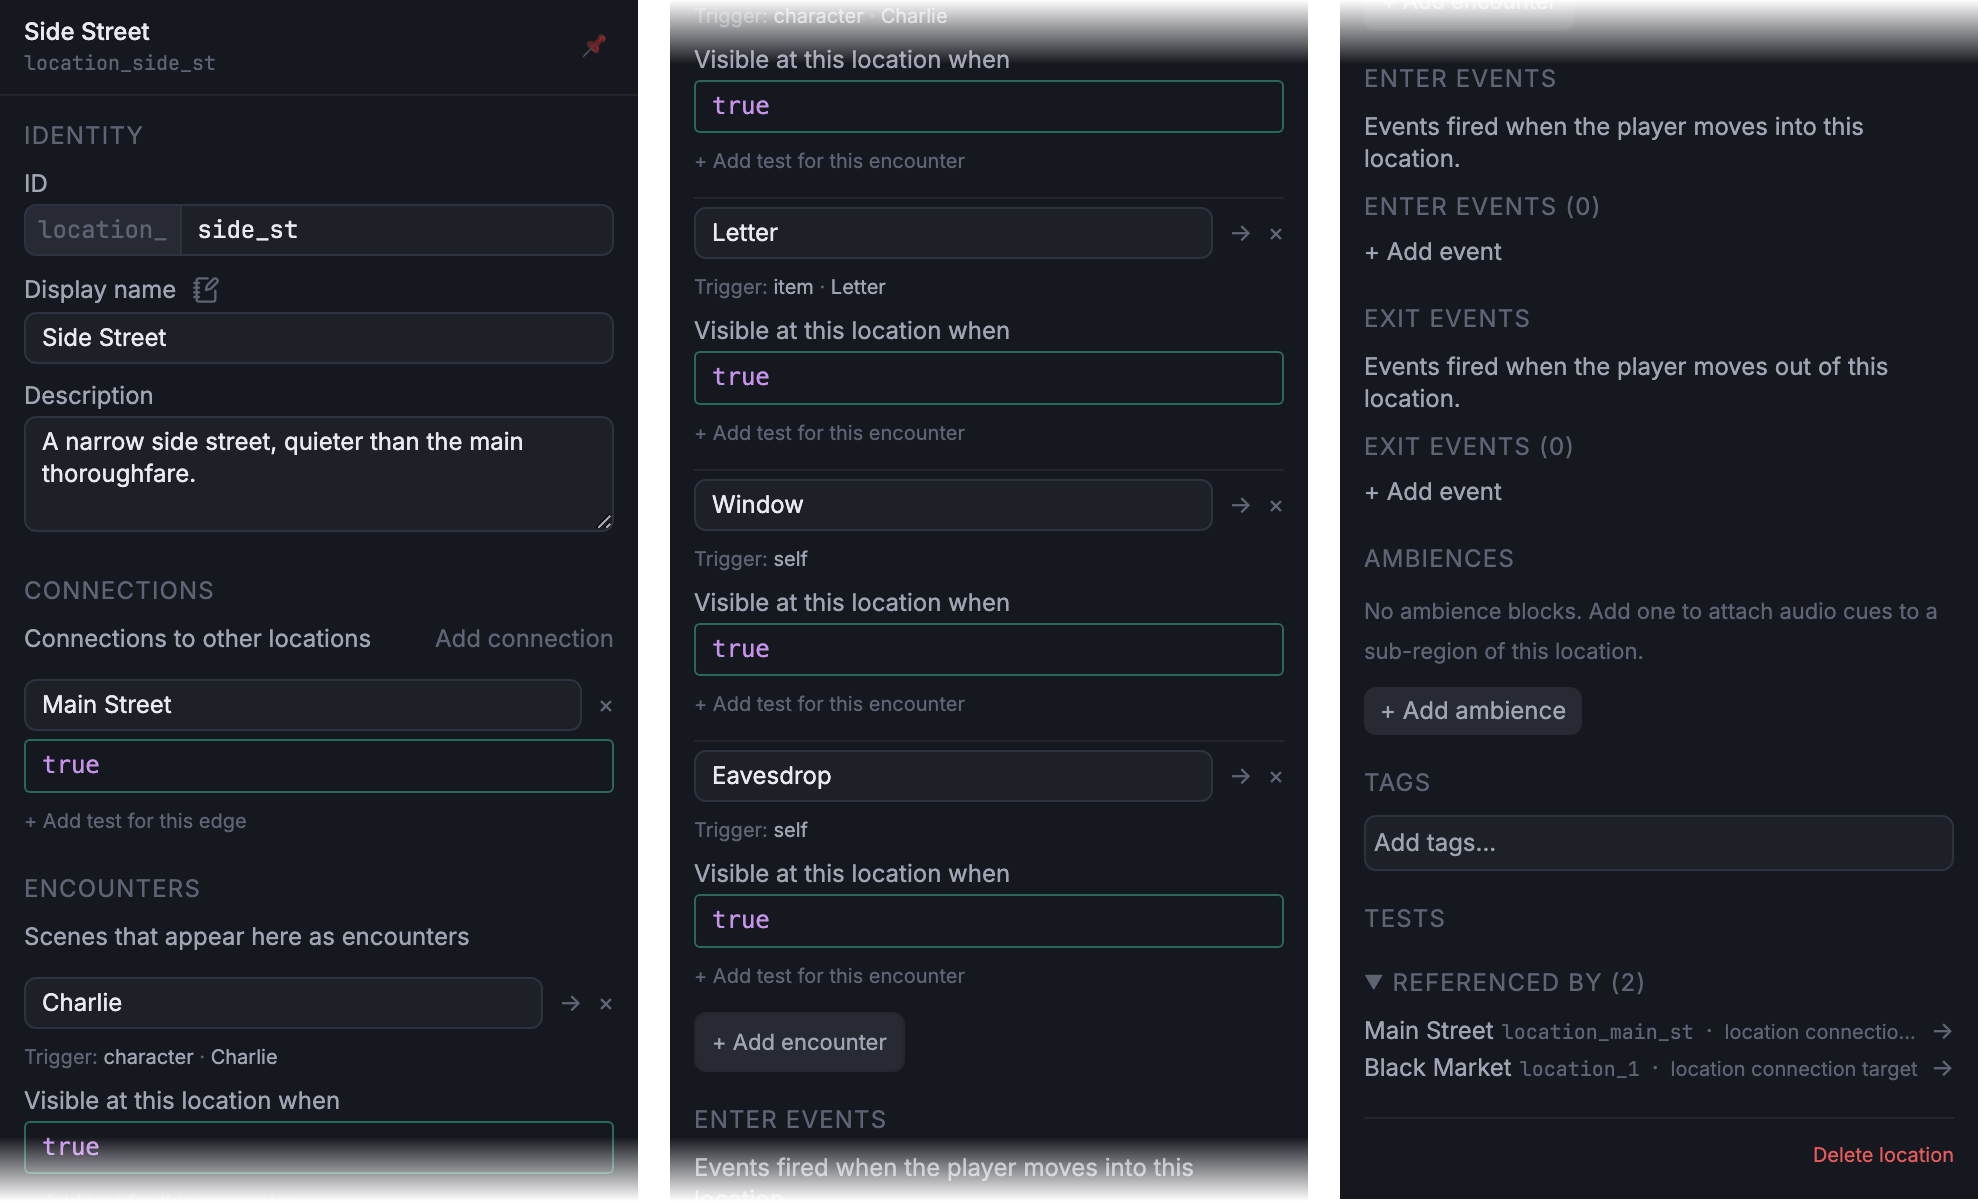
Task: Click Add test for this edge
Action: pos(135,821)
